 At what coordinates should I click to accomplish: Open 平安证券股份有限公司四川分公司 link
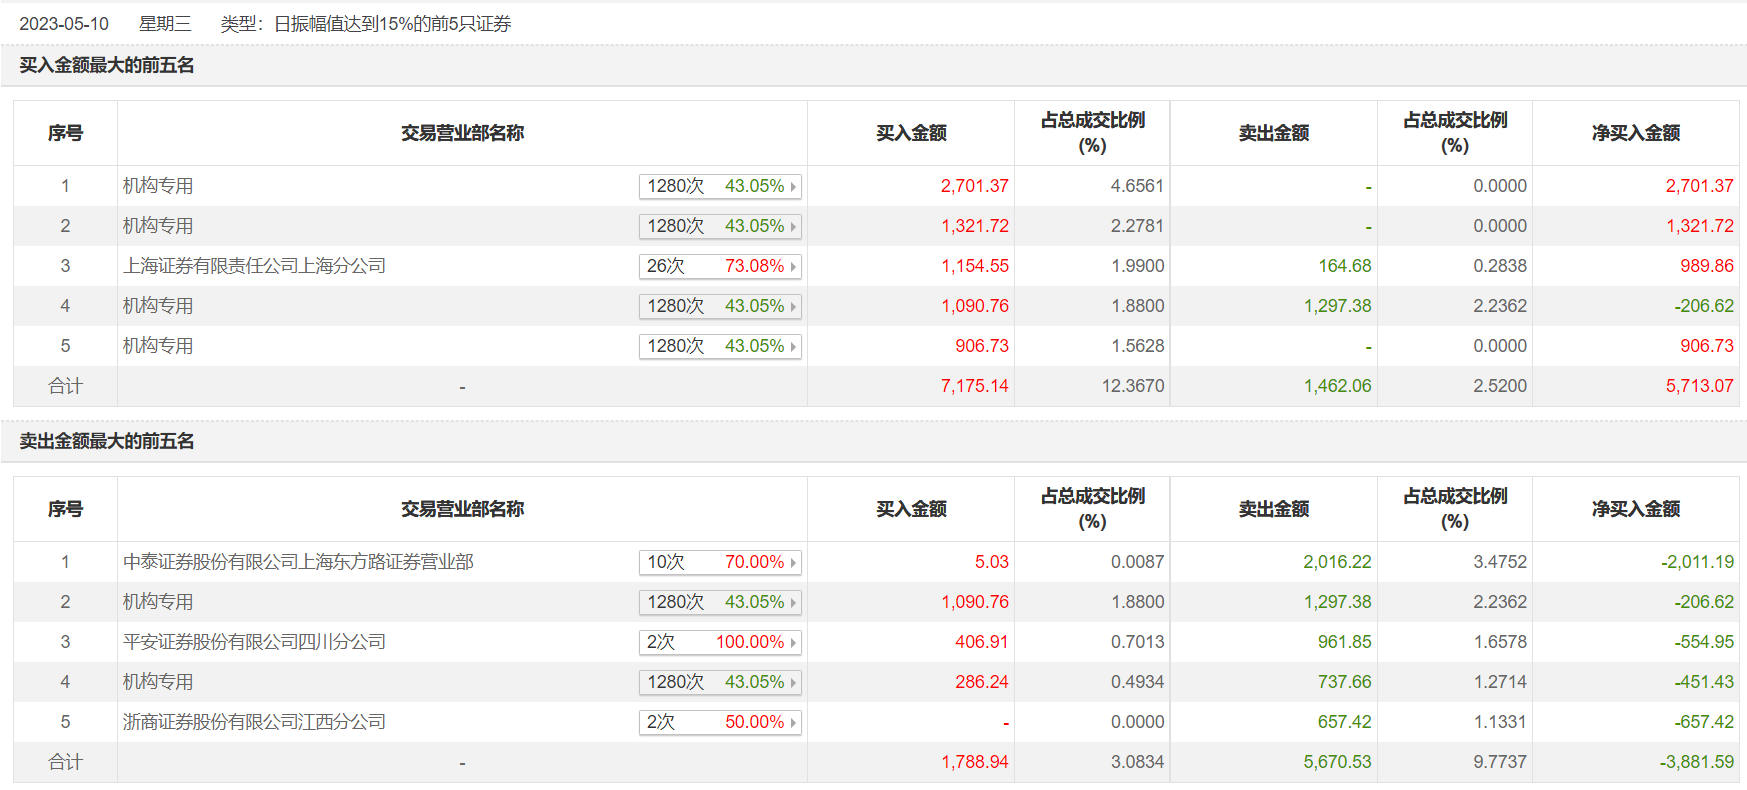click(254, 642)
